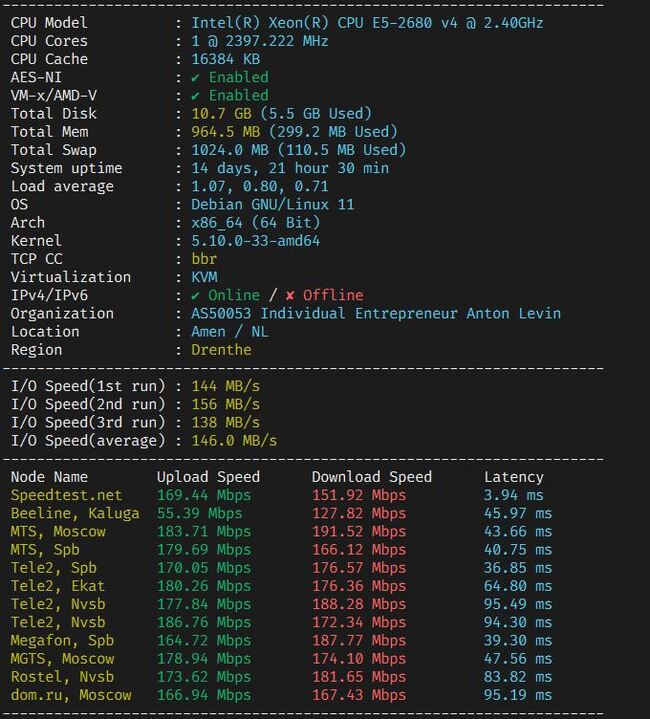
Task: Select the bbr TCP CC value
Action: click(x=204, y=259)
